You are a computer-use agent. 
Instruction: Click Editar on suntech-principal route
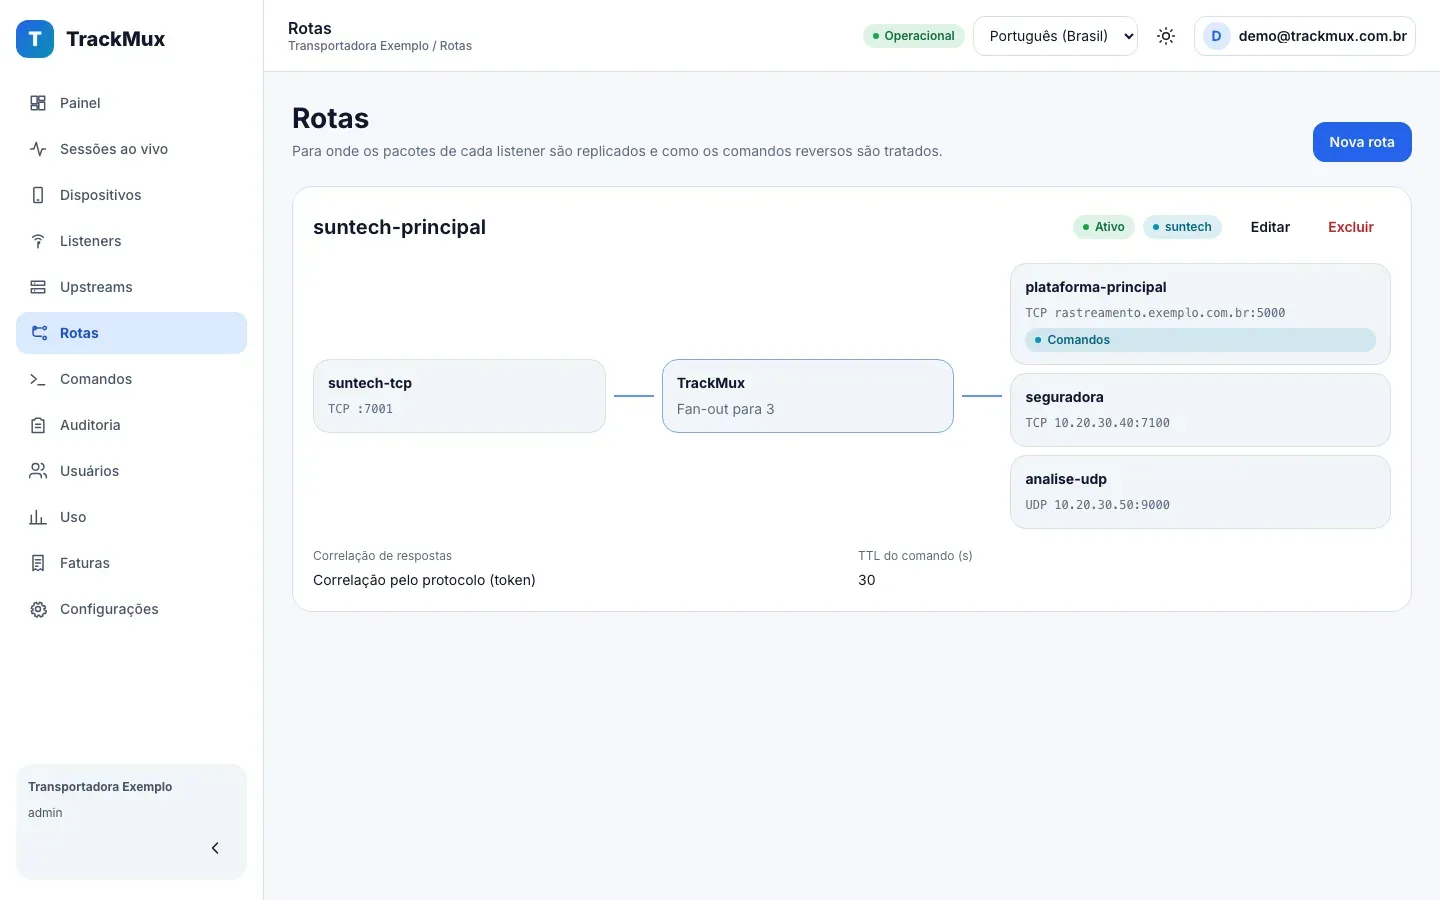tap(1270, 227)
